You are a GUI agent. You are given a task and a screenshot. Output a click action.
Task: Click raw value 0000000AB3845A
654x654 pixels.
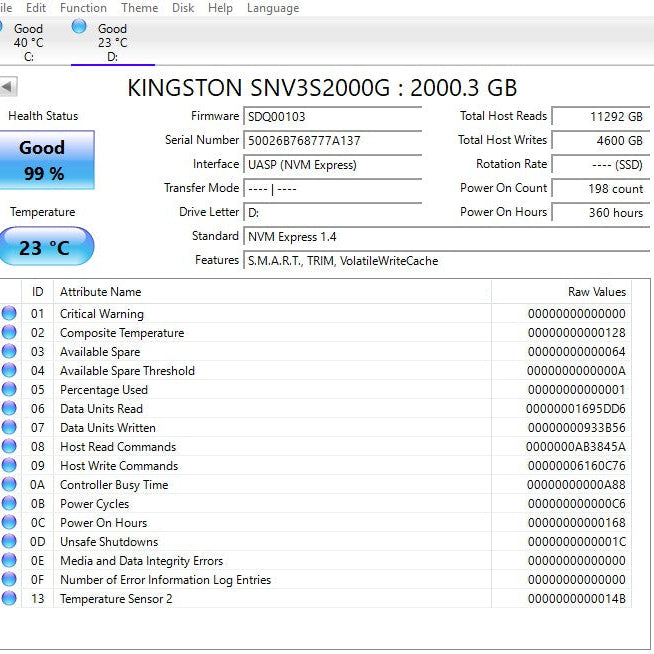(x=576, y=447)
